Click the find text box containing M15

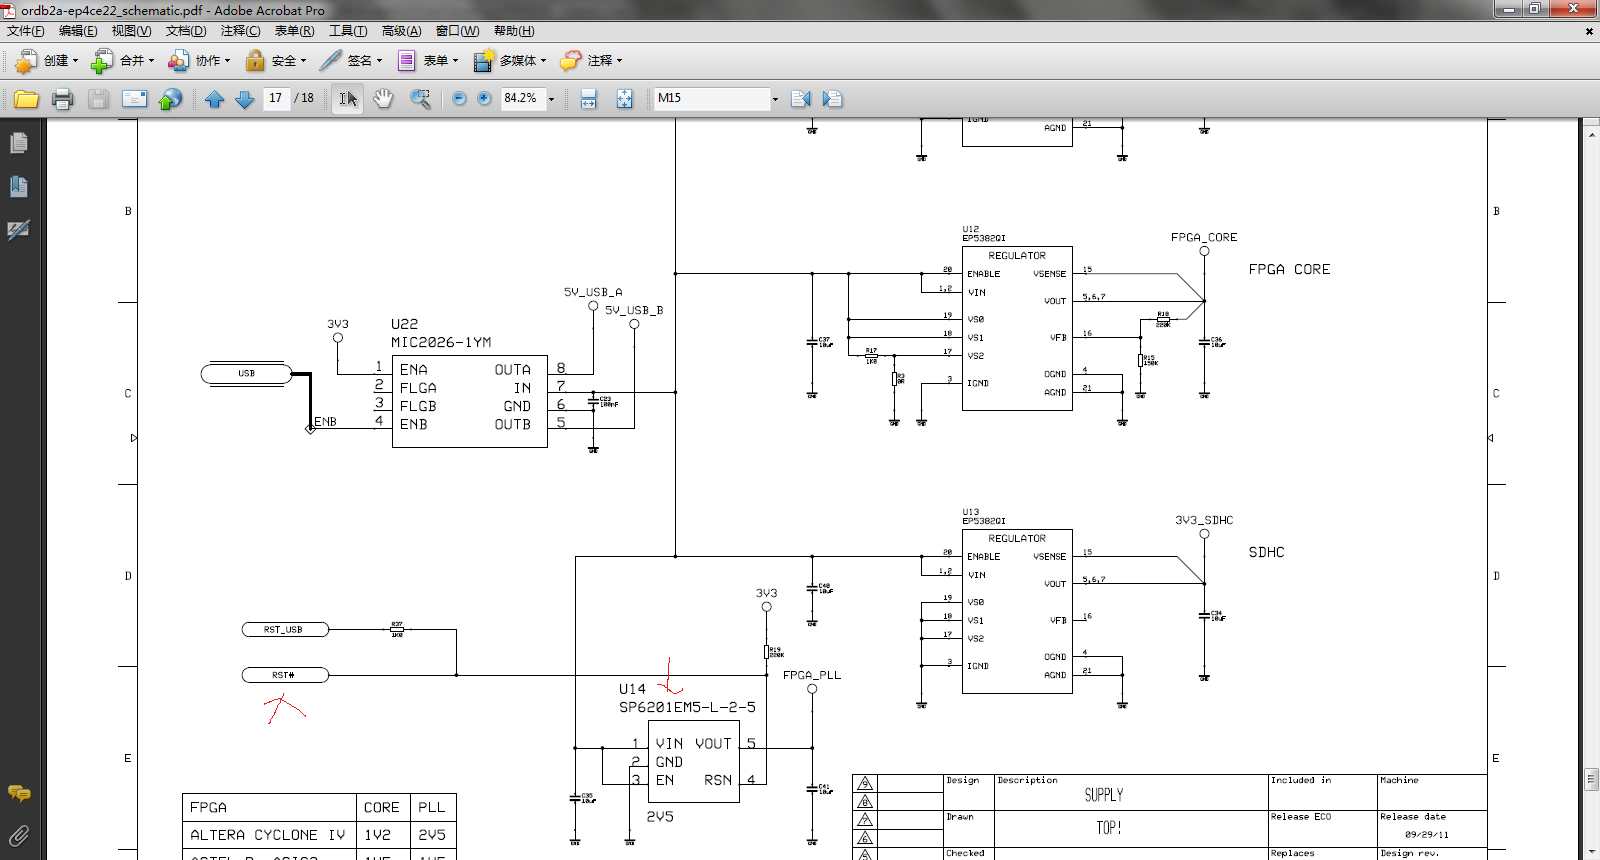pyautogui.click(x=712, y=98)
